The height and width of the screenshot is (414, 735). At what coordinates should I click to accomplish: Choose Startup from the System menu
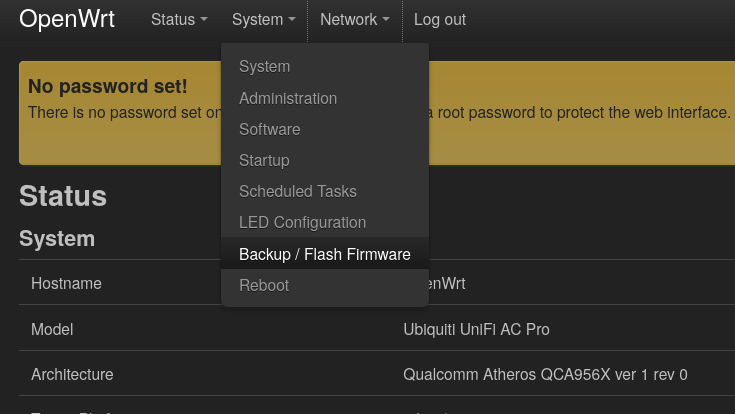[264, 160]
